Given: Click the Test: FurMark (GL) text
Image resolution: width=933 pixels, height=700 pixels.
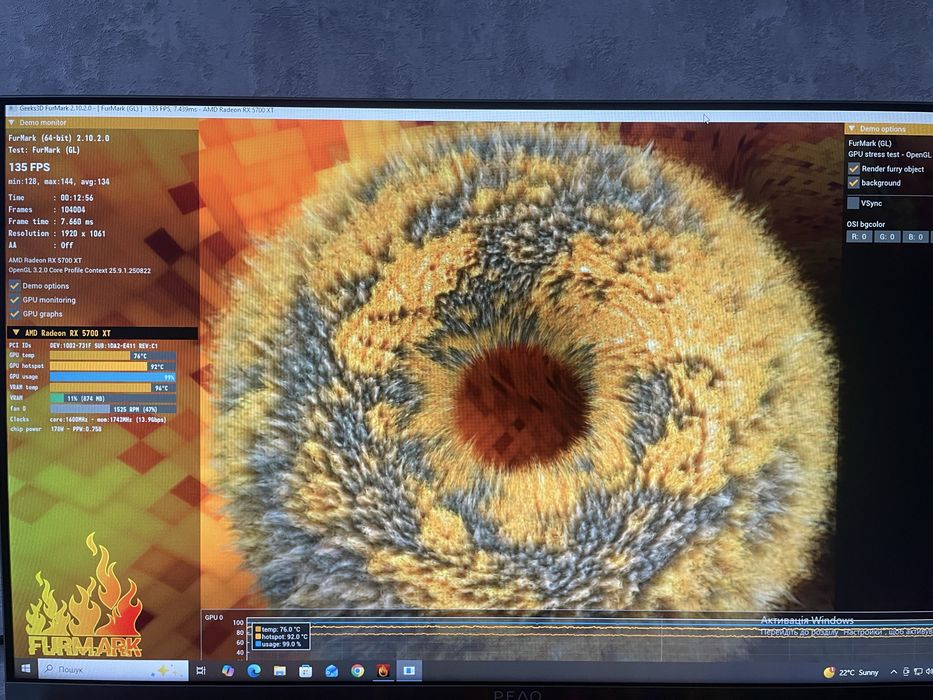Looking at the screenshot, I should point(44,150).
